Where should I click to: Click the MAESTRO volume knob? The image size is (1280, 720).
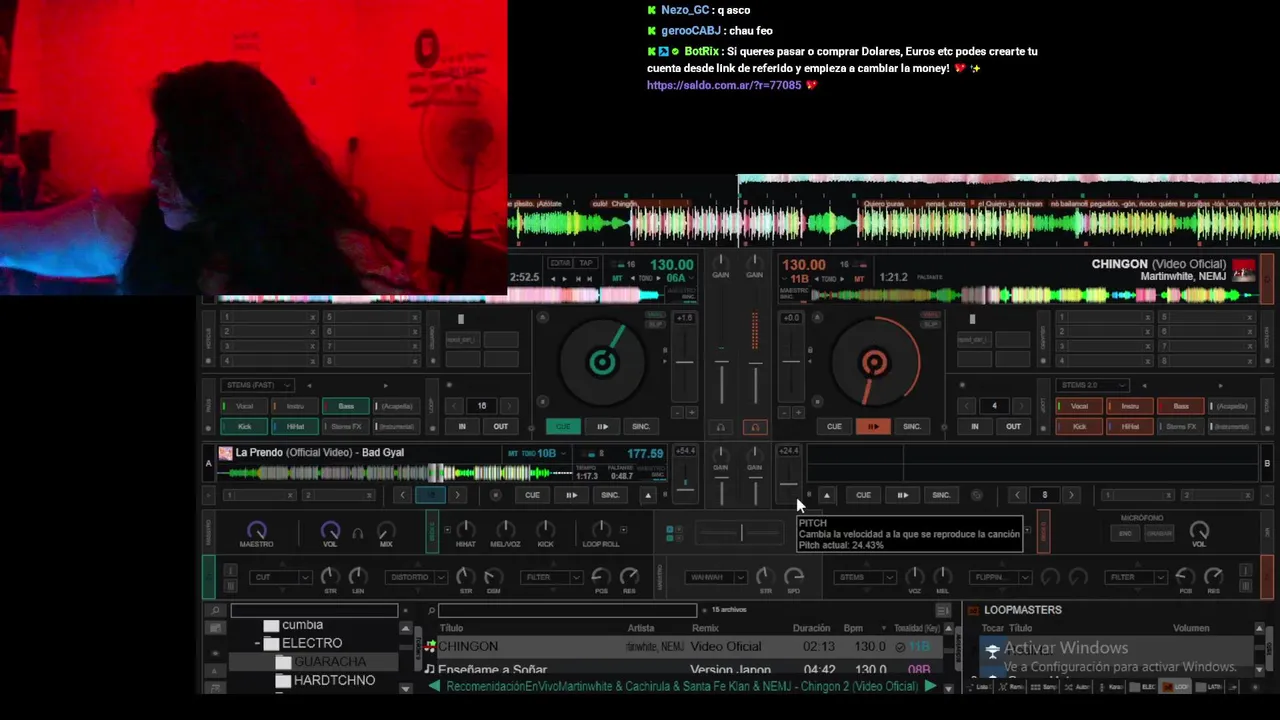(256, 530)
